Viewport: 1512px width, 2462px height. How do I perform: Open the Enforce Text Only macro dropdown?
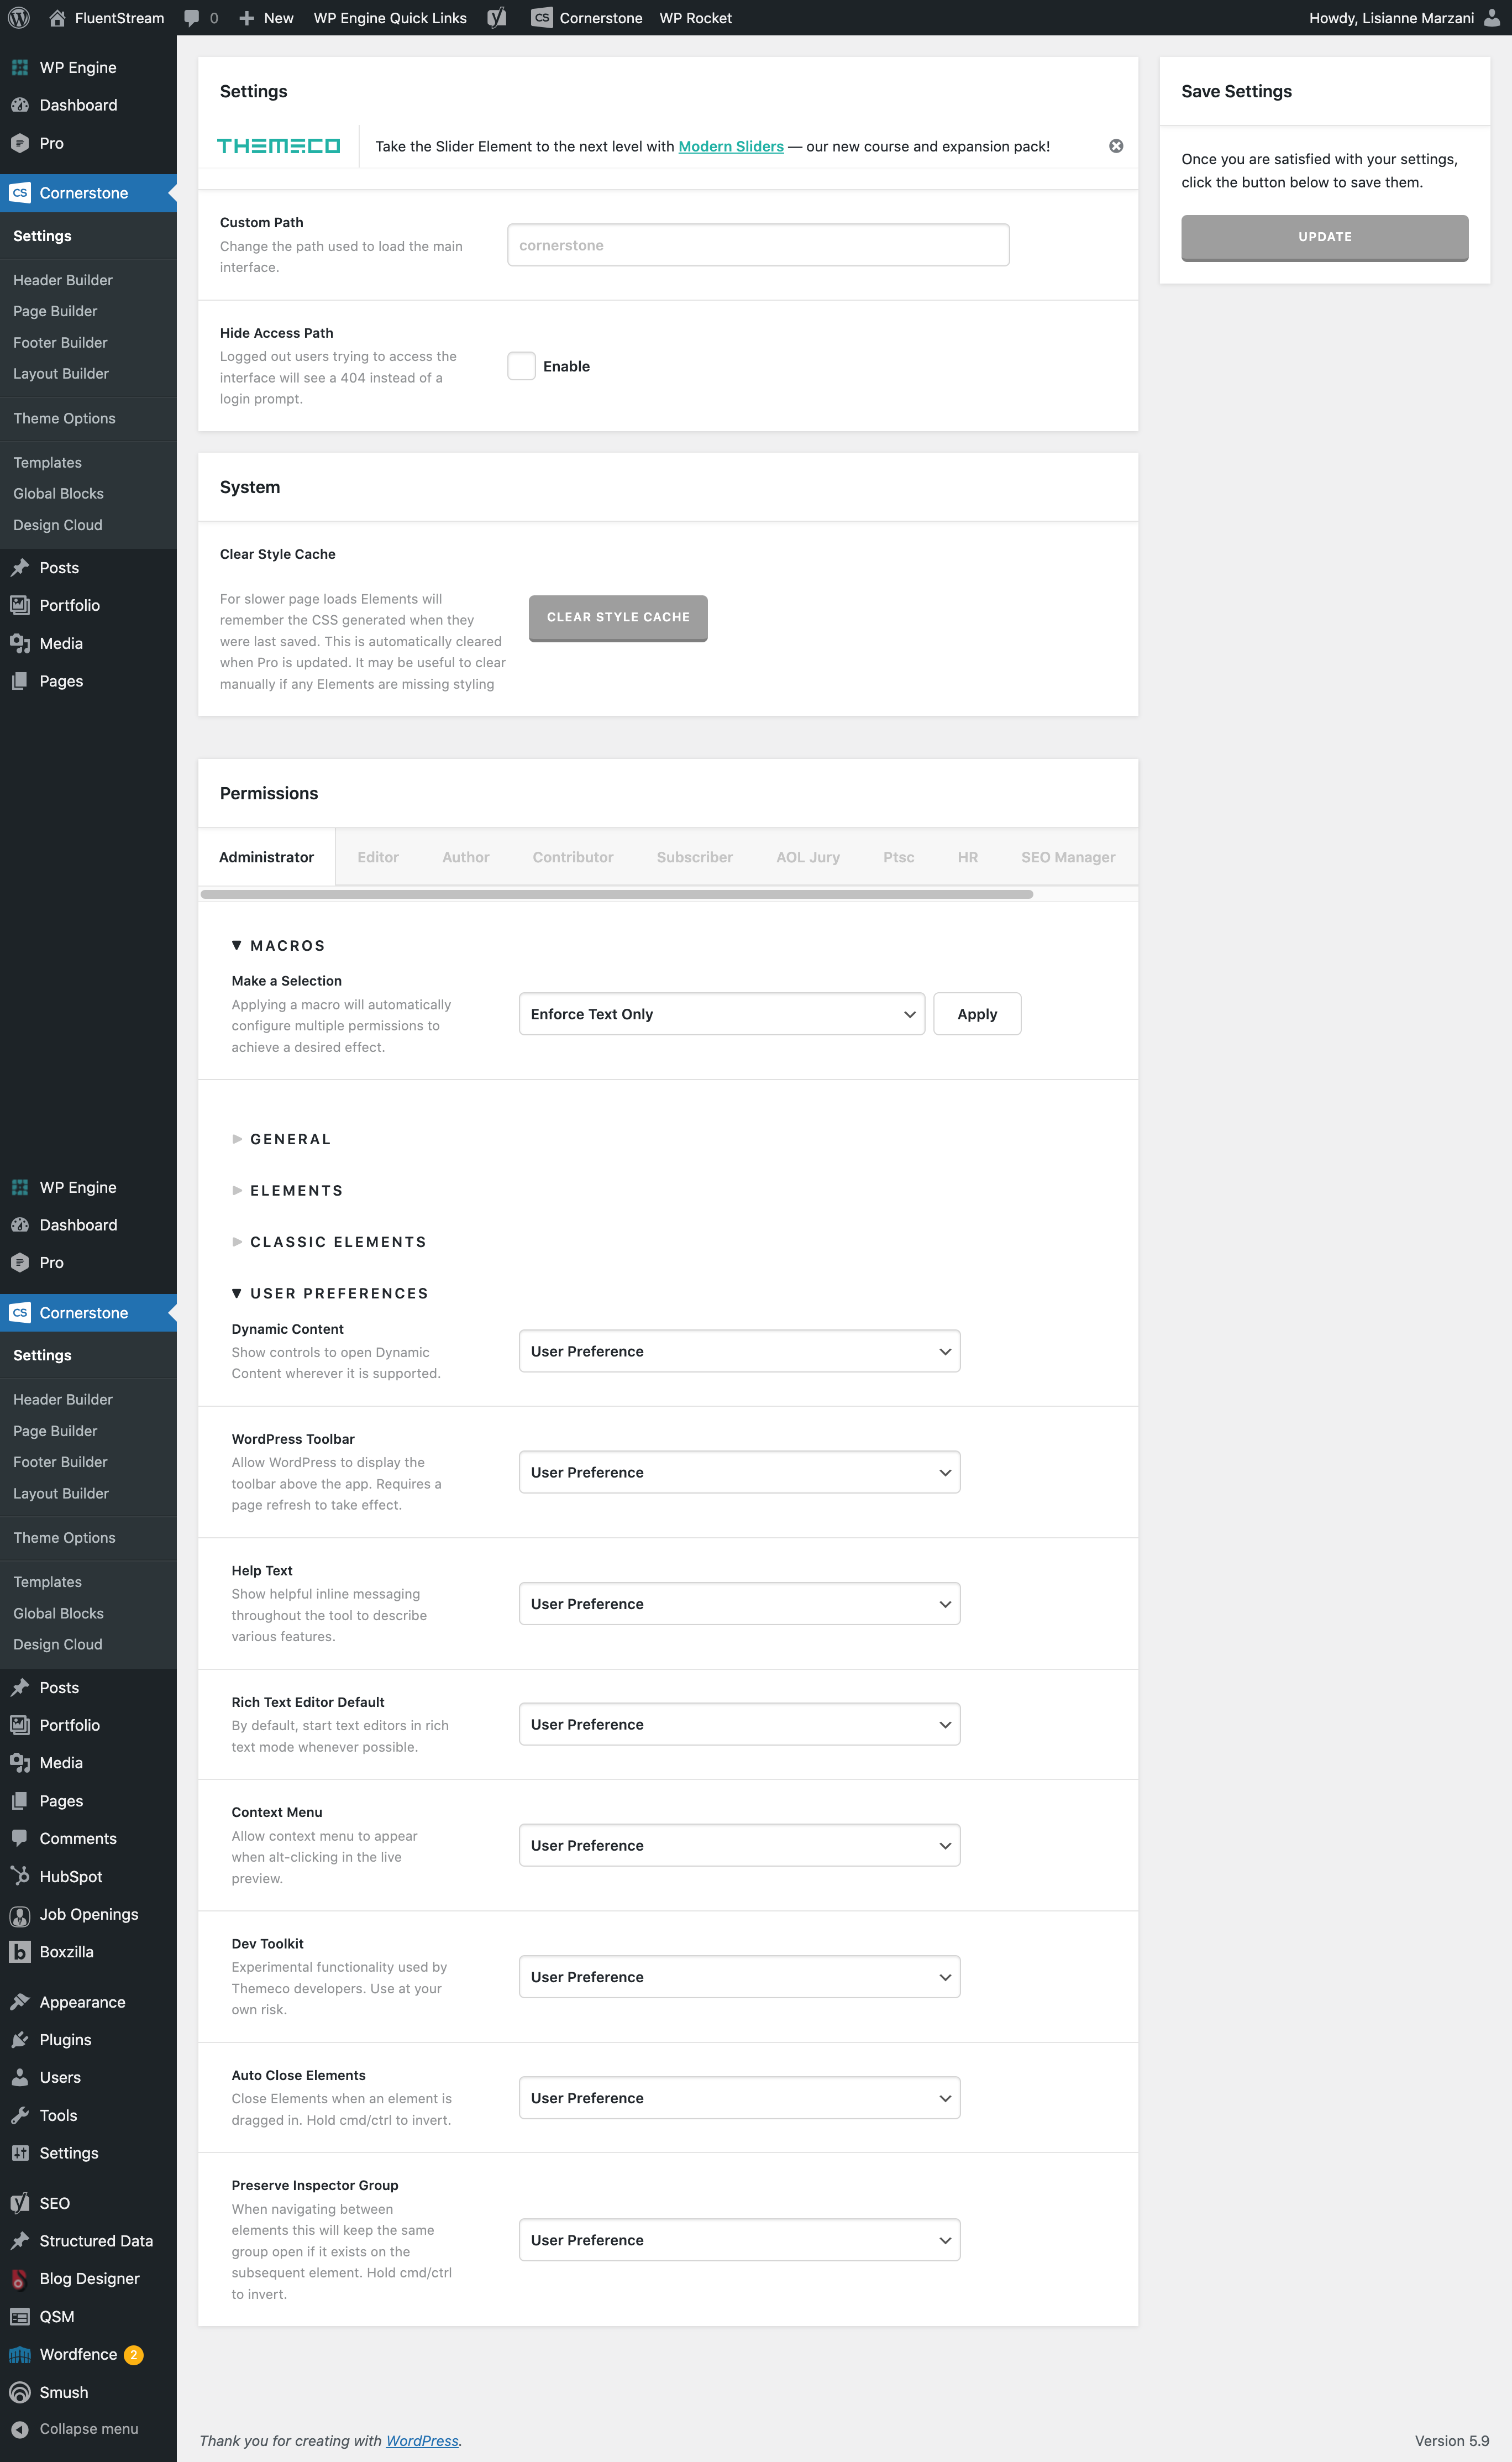pyautogui.click(x=721, y=1014)
